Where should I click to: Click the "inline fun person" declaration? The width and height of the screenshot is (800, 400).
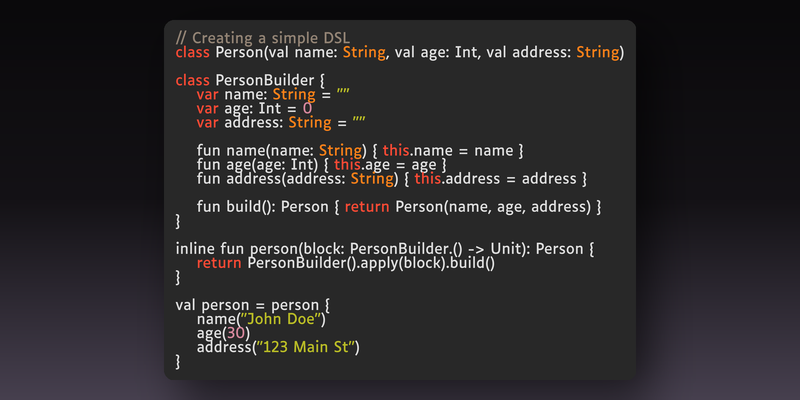tap(385, 249)
